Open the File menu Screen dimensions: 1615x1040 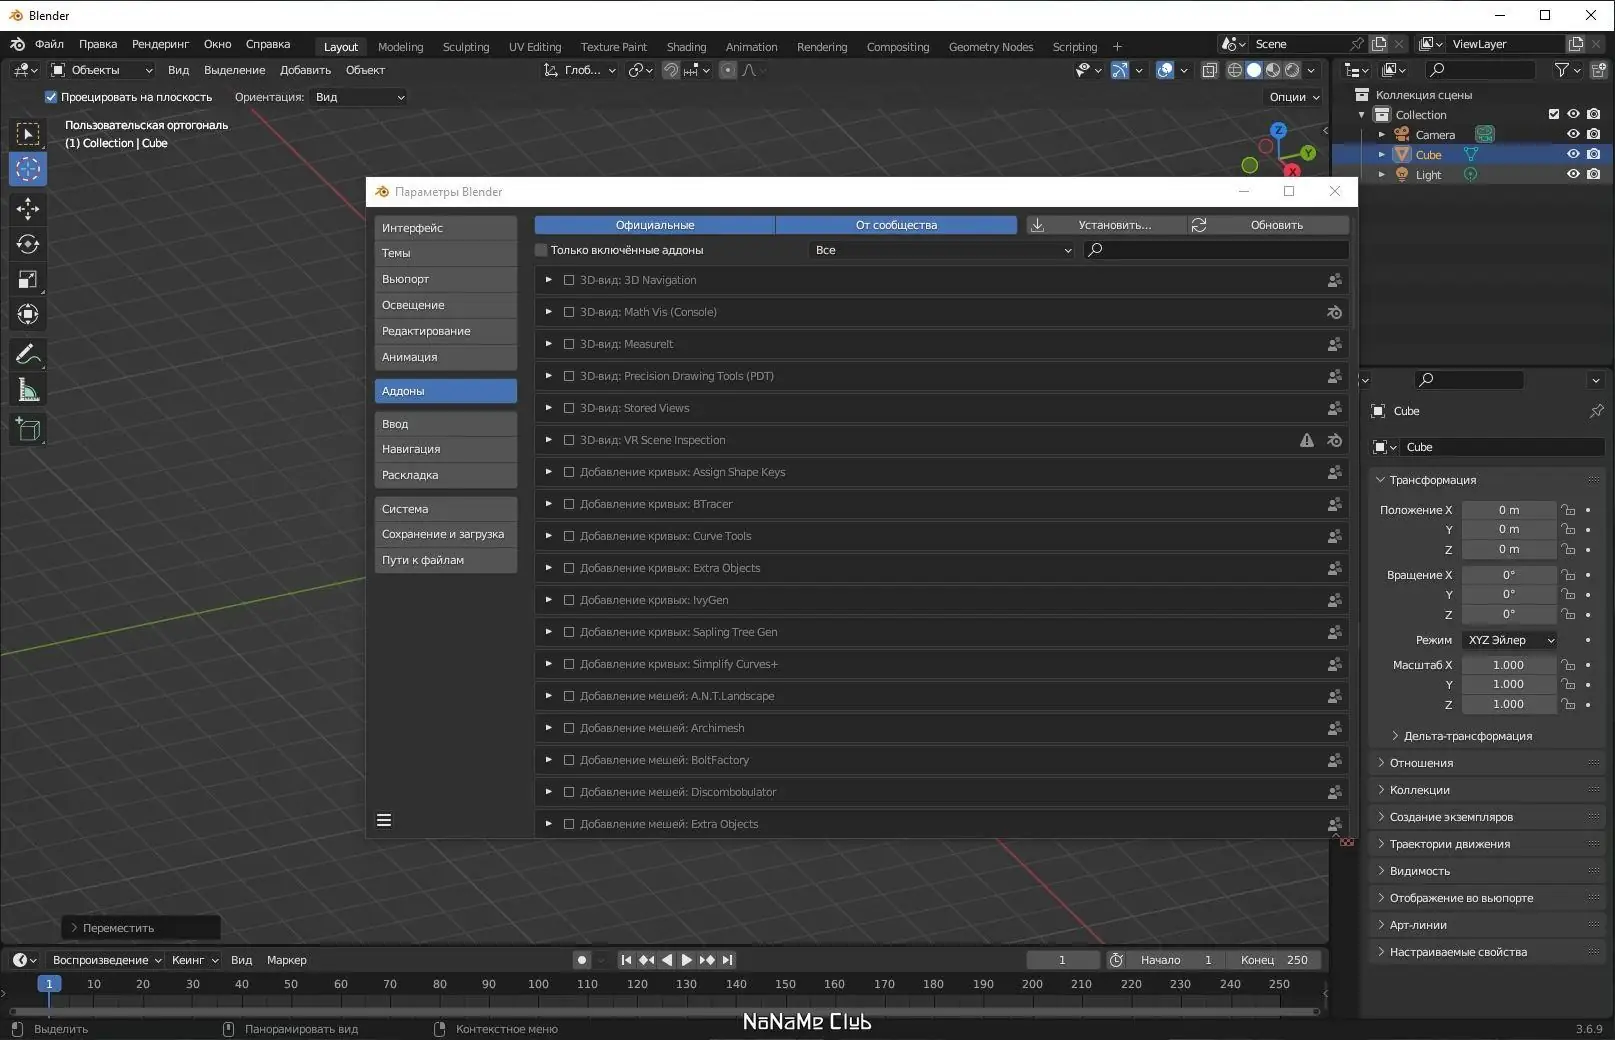point(49,44)
